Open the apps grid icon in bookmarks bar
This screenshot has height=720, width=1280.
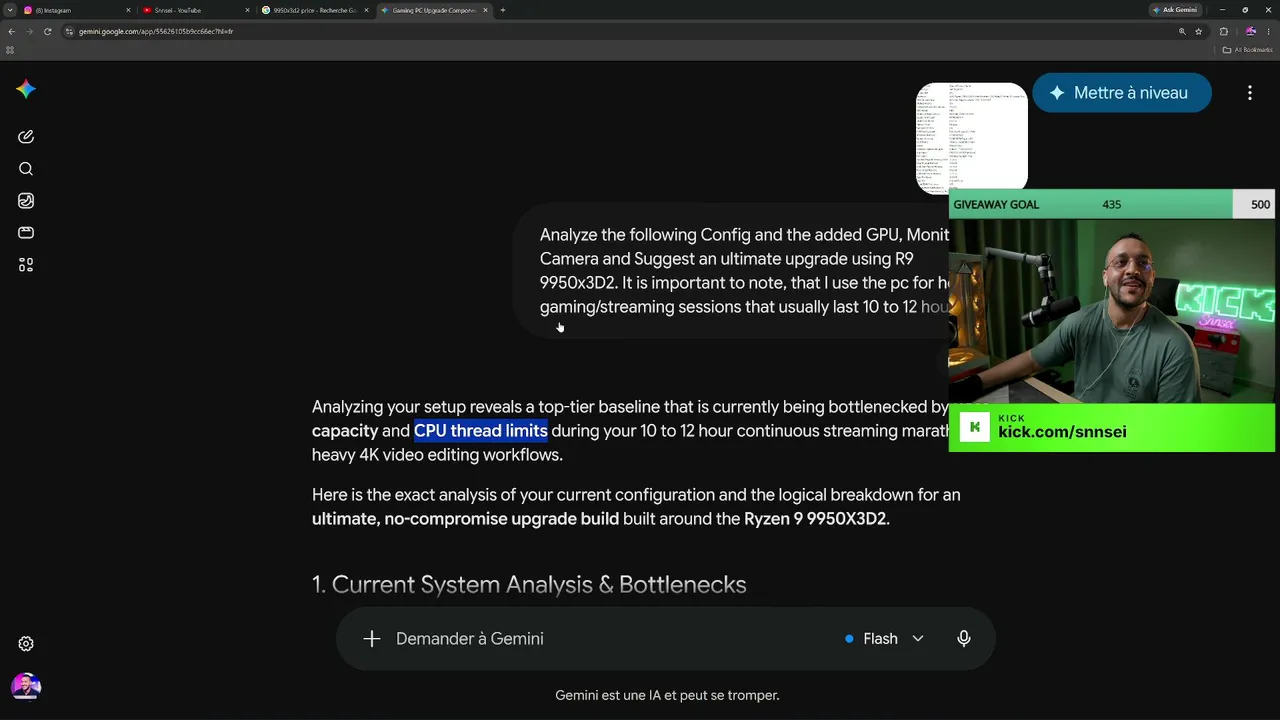point(11,49)
